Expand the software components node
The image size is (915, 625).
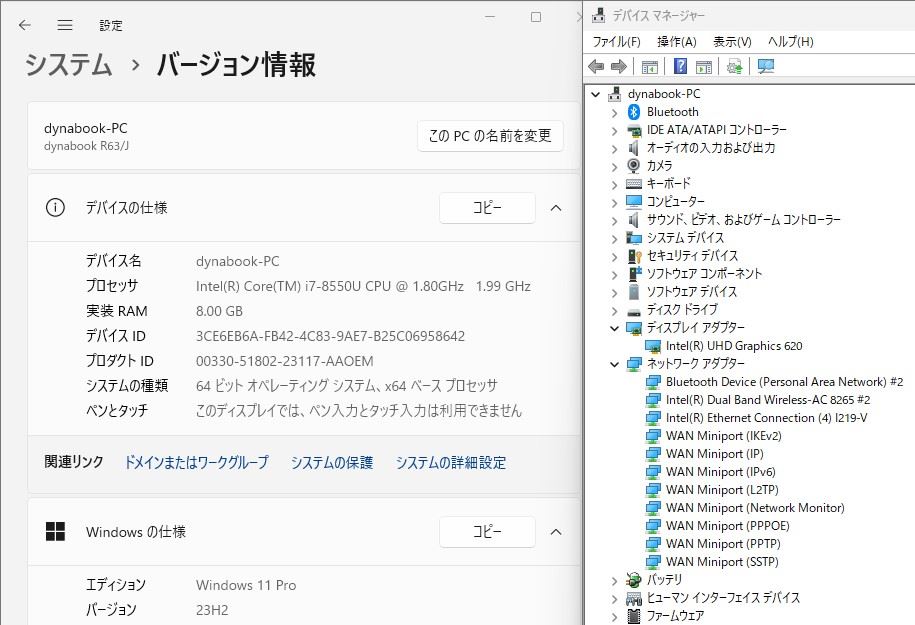click(614, 274)
